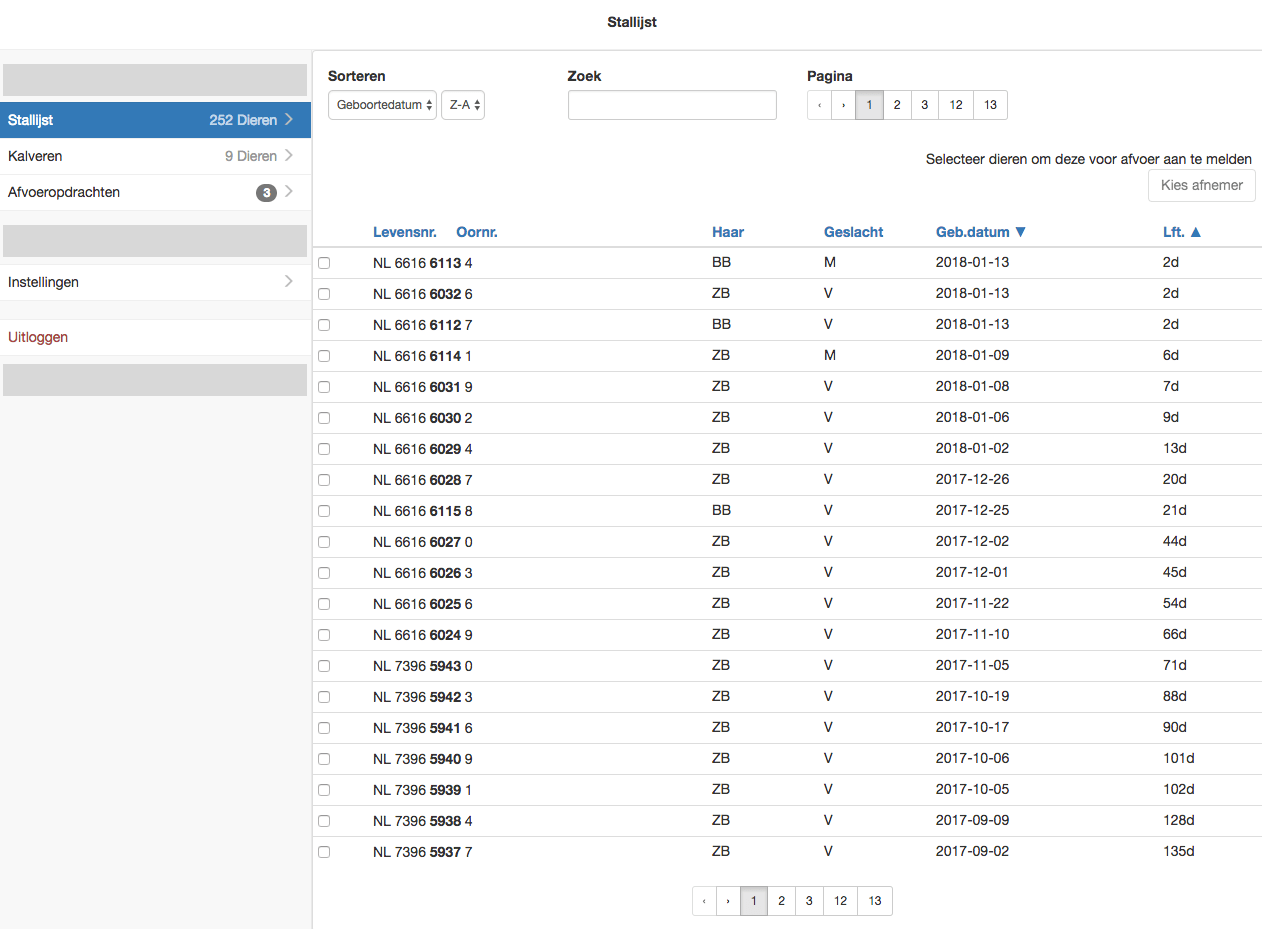Open Stallijst in the sidebar
The height and width of the screenshot is (929, 1262).
[x=155, y=120]
